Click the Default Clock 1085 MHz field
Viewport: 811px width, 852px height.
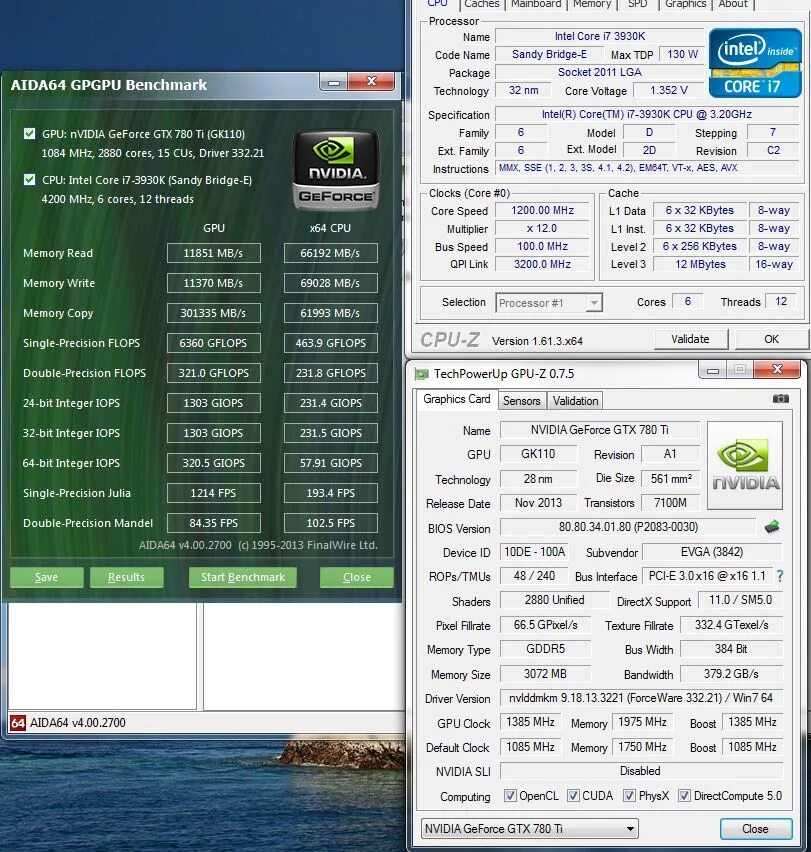(x=531, y=747)
